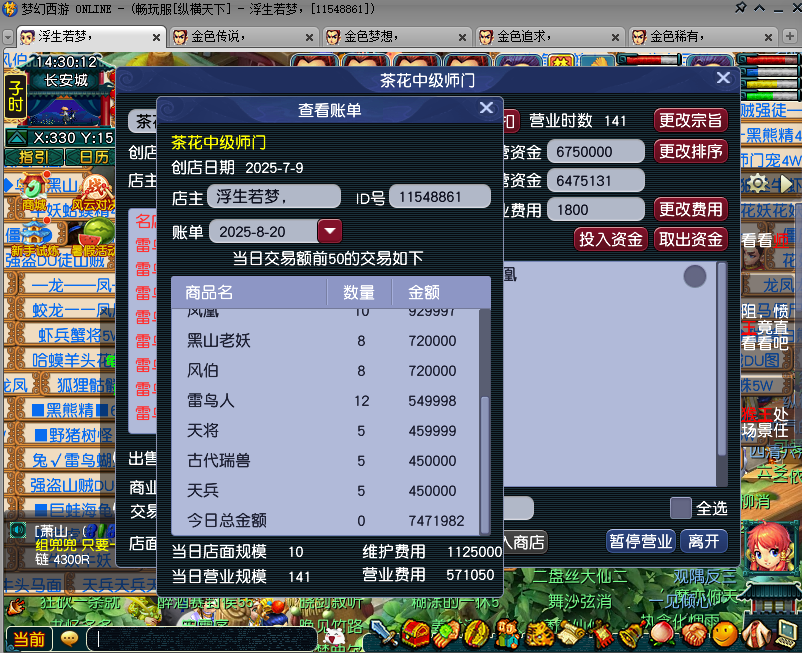
Task: Click the chat text input field
Action: point(202,639)
